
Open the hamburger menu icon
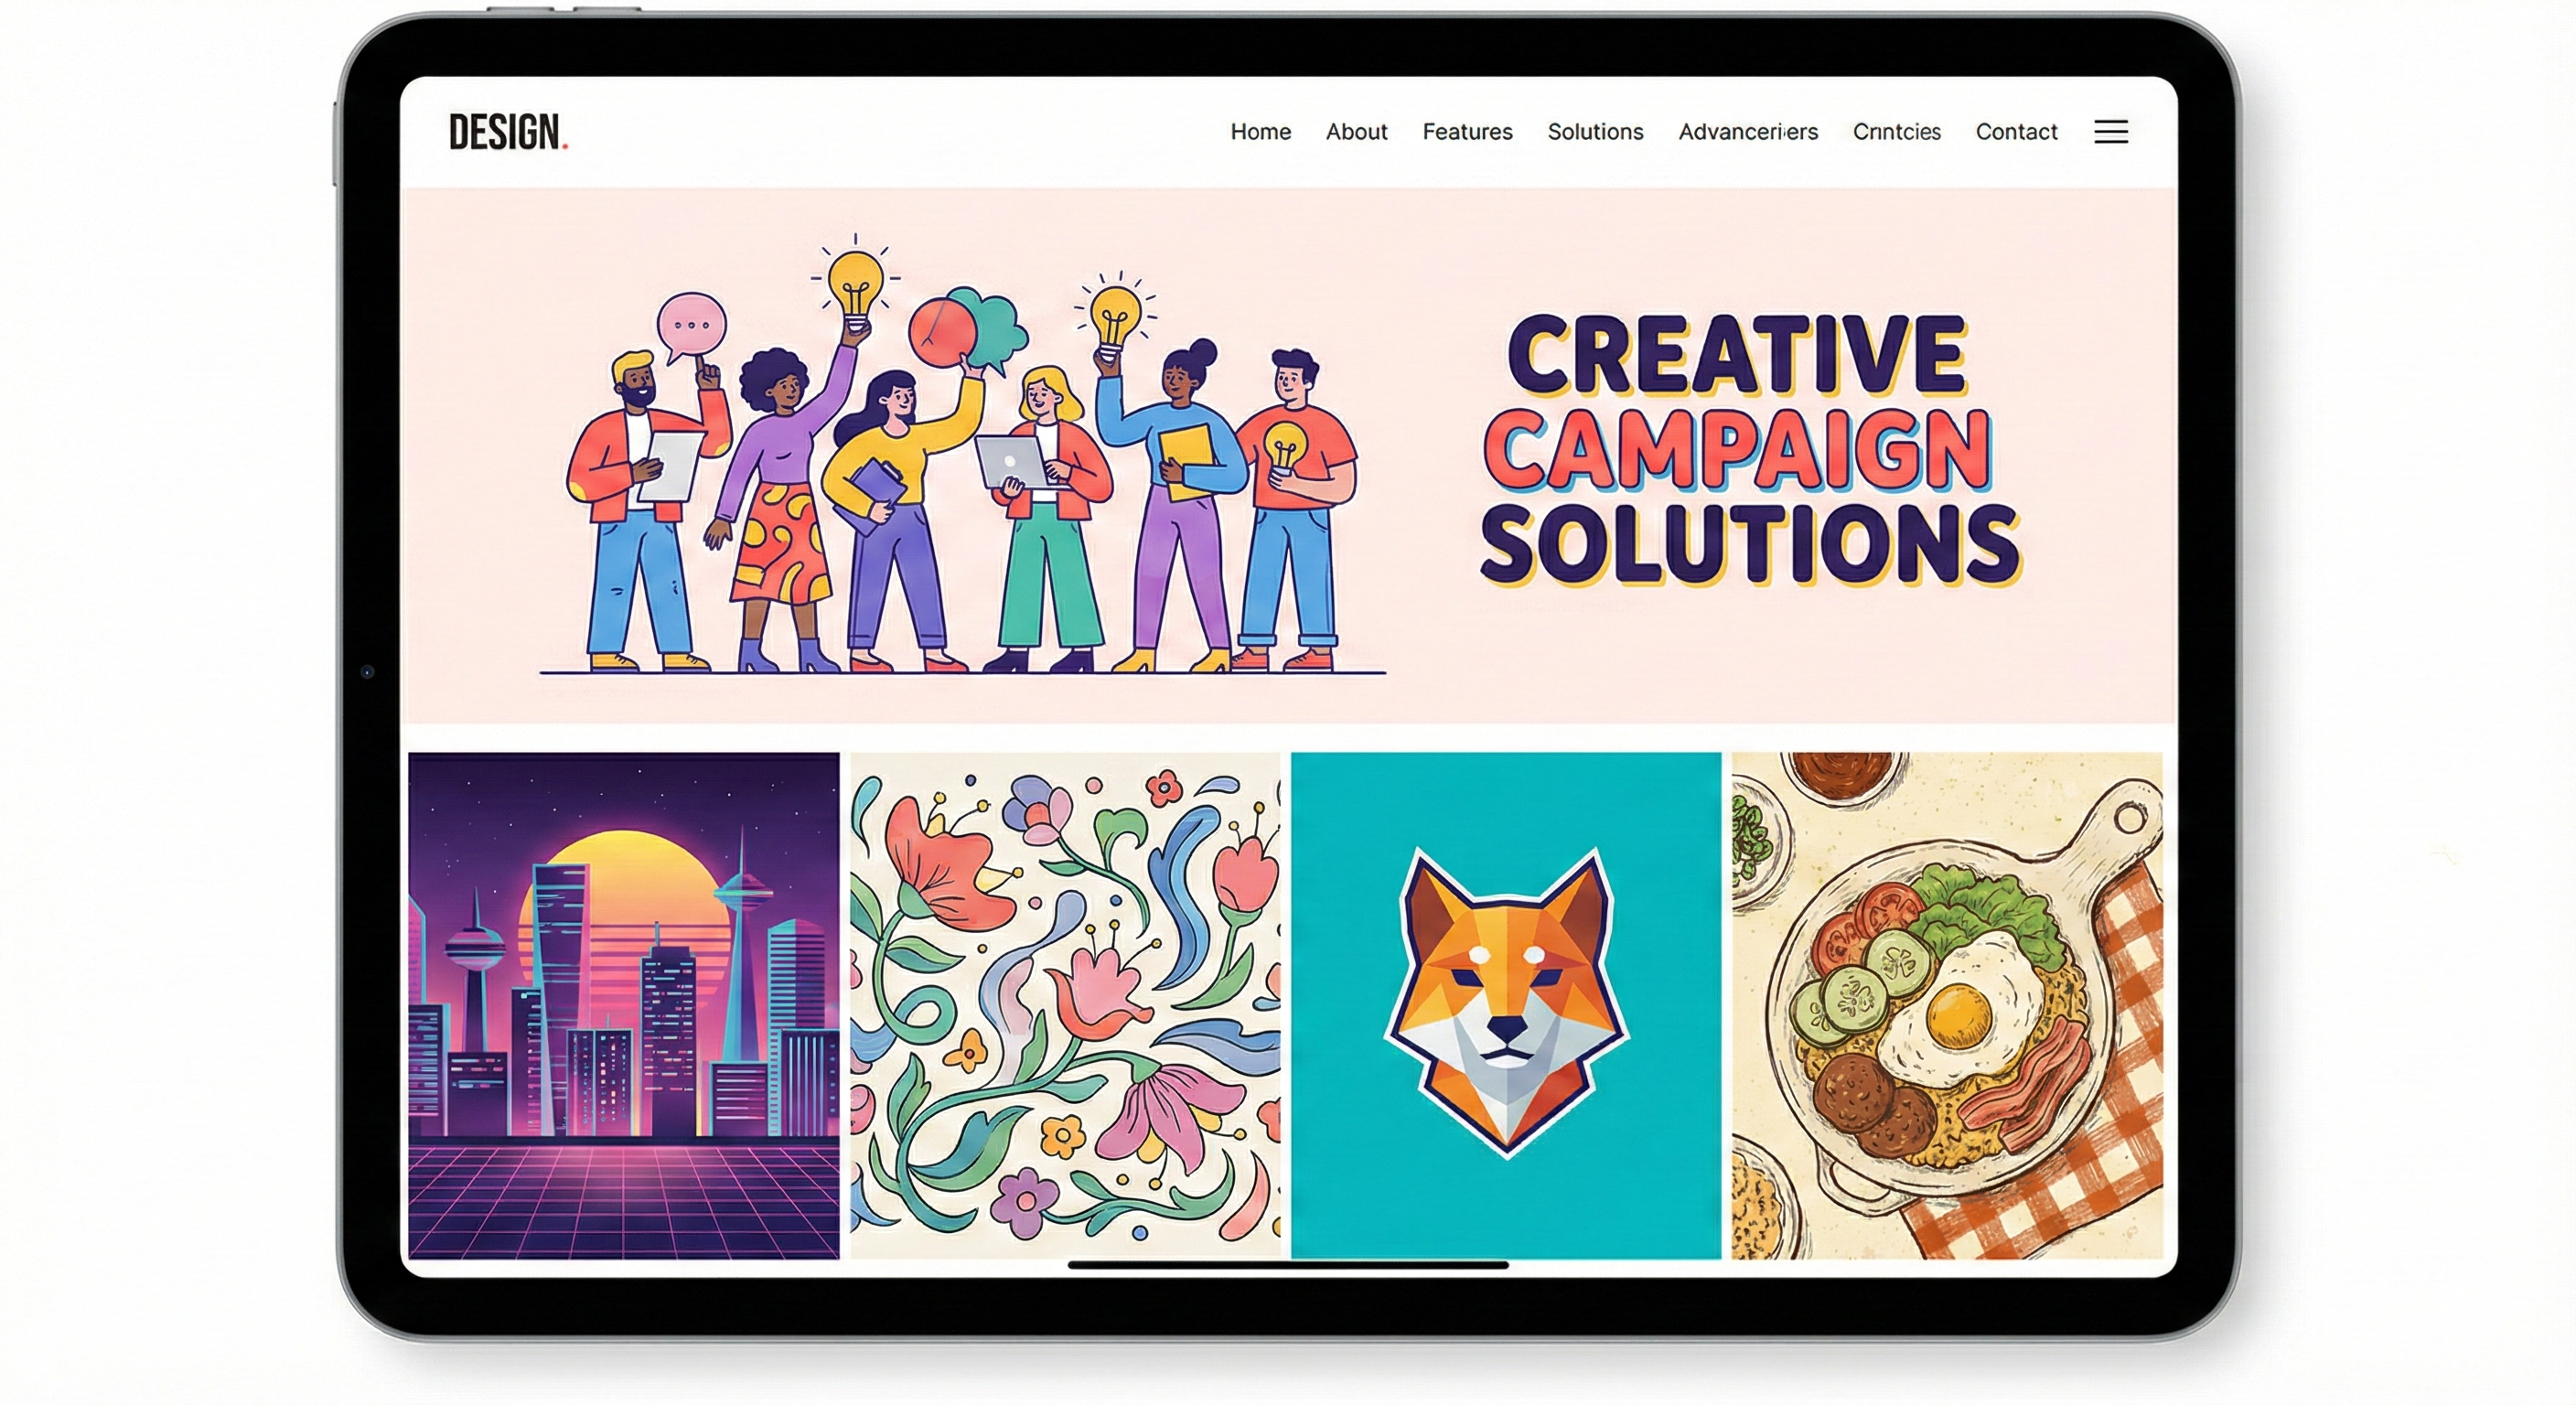2110,132
